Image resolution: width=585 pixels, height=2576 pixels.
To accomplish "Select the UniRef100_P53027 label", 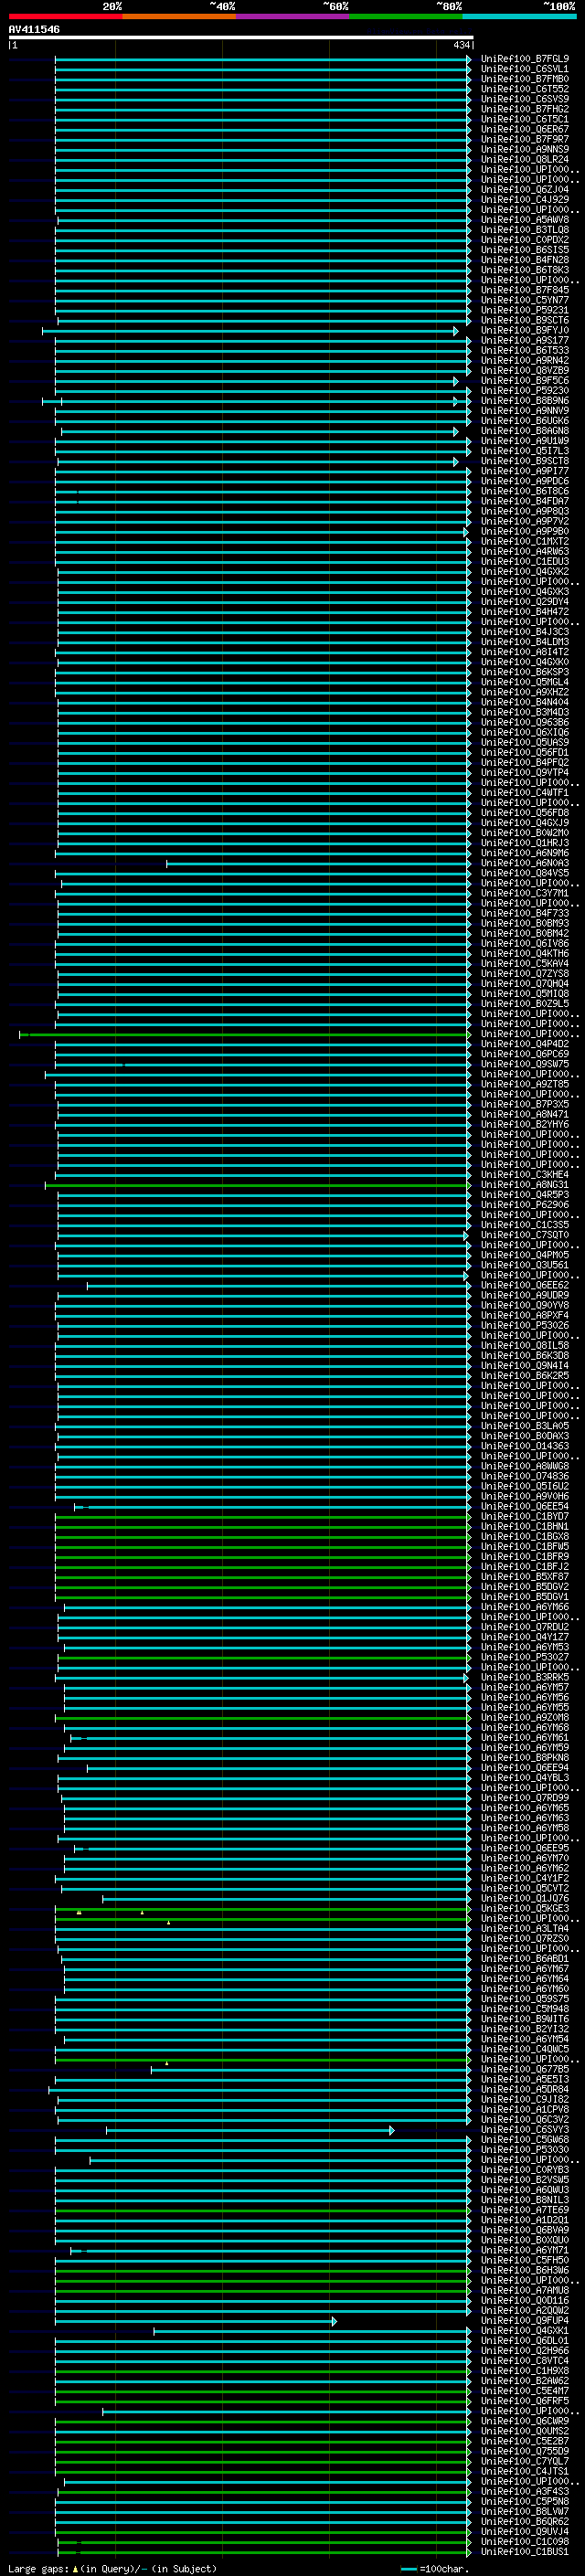I will pyautogui.click(x=524, y=1657).
